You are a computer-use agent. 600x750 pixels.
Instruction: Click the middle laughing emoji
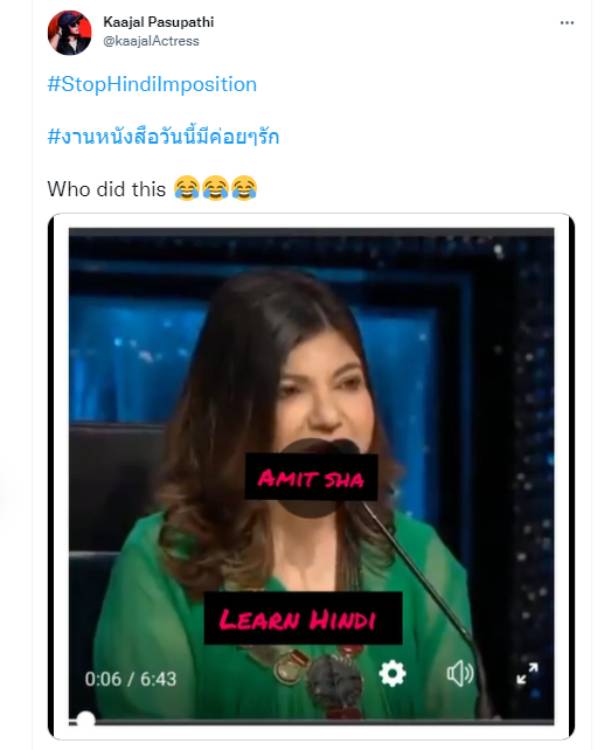[215, 188]
